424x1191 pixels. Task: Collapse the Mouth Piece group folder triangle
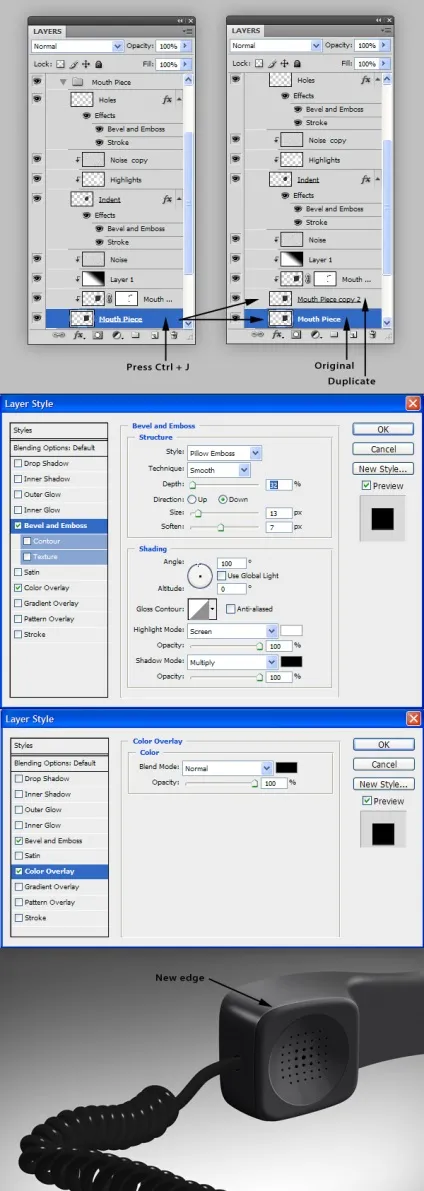coord(63,81)
